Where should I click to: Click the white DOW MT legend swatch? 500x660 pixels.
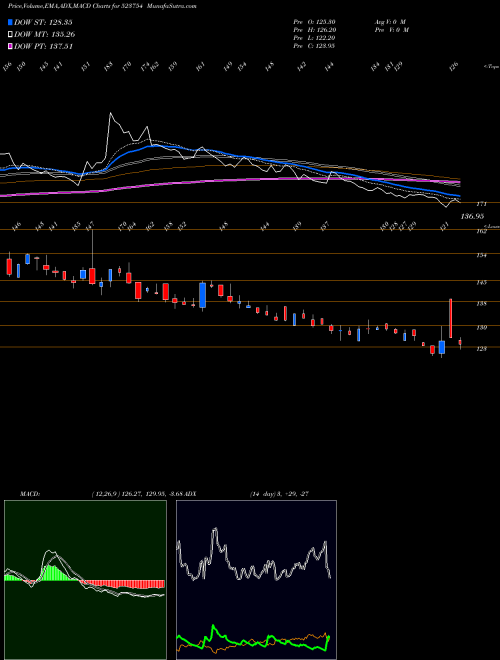pyautogui.click(x=11, y=35)
